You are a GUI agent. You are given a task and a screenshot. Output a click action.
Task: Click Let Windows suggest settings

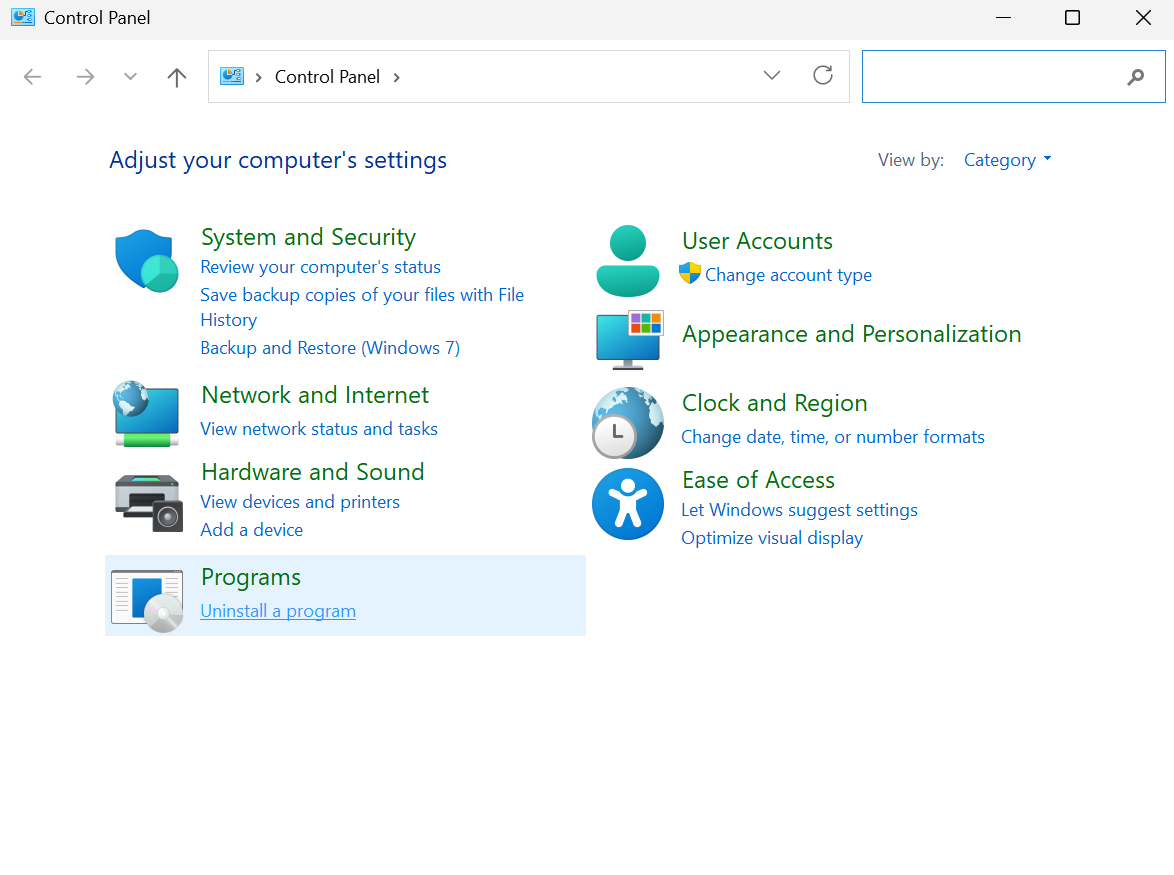pos(799,510)
